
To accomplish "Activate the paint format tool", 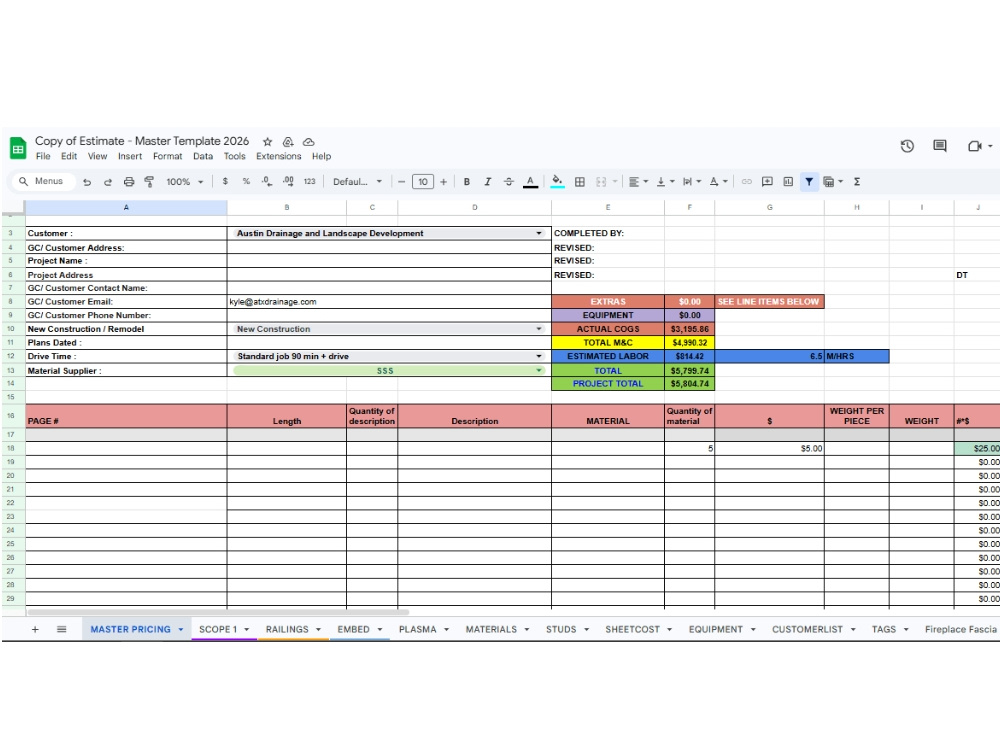I will pos(149,182).
